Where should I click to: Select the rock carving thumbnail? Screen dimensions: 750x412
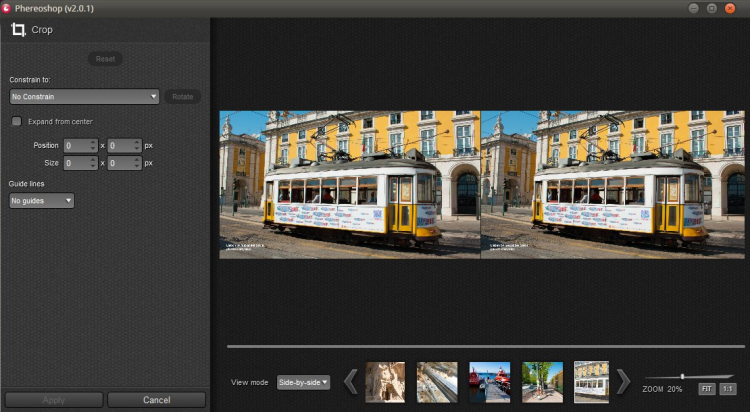(385, 382)
